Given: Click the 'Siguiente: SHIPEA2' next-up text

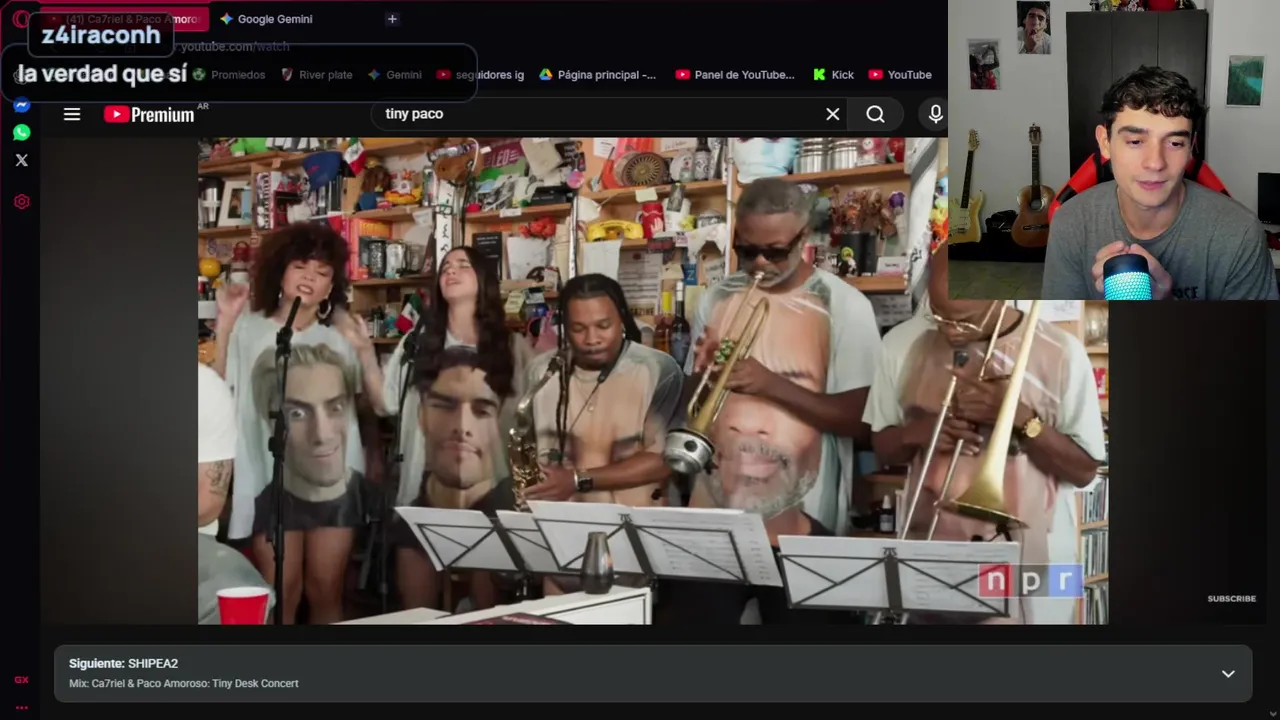Looking at the screenshot, I should point(123,664).
